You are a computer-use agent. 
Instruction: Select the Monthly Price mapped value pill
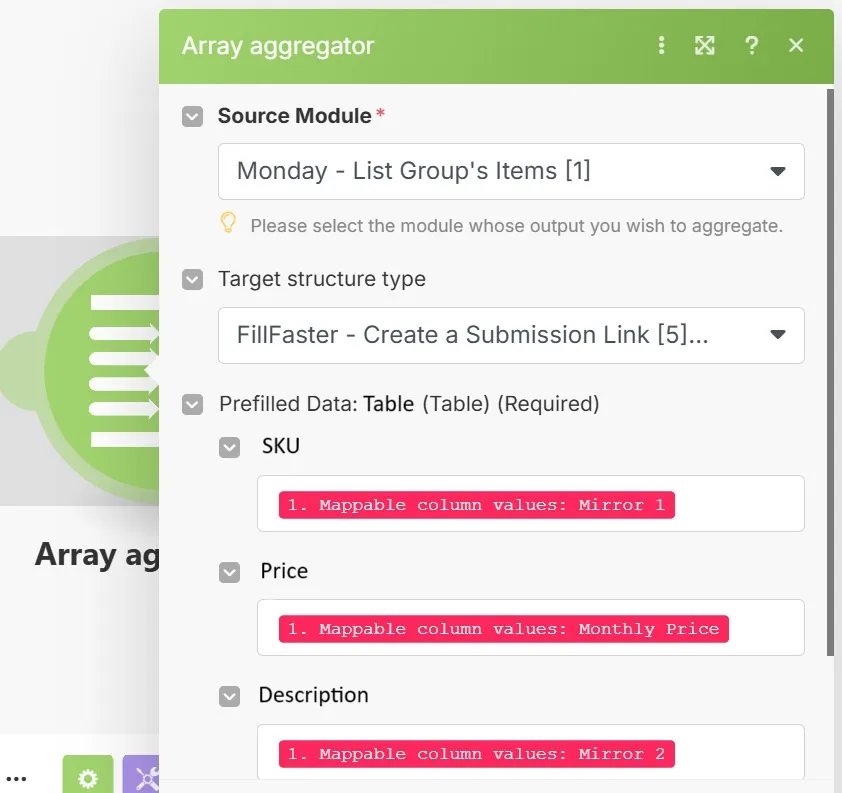pyautogui.click(x=503, y=629)
